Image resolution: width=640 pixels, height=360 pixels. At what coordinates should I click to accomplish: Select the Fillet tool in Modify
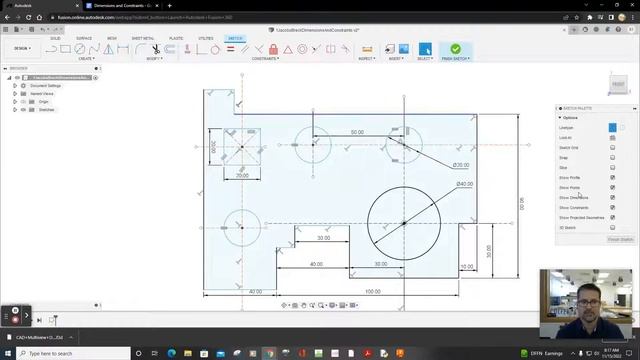pyautogui.click(x=140, y=49)
